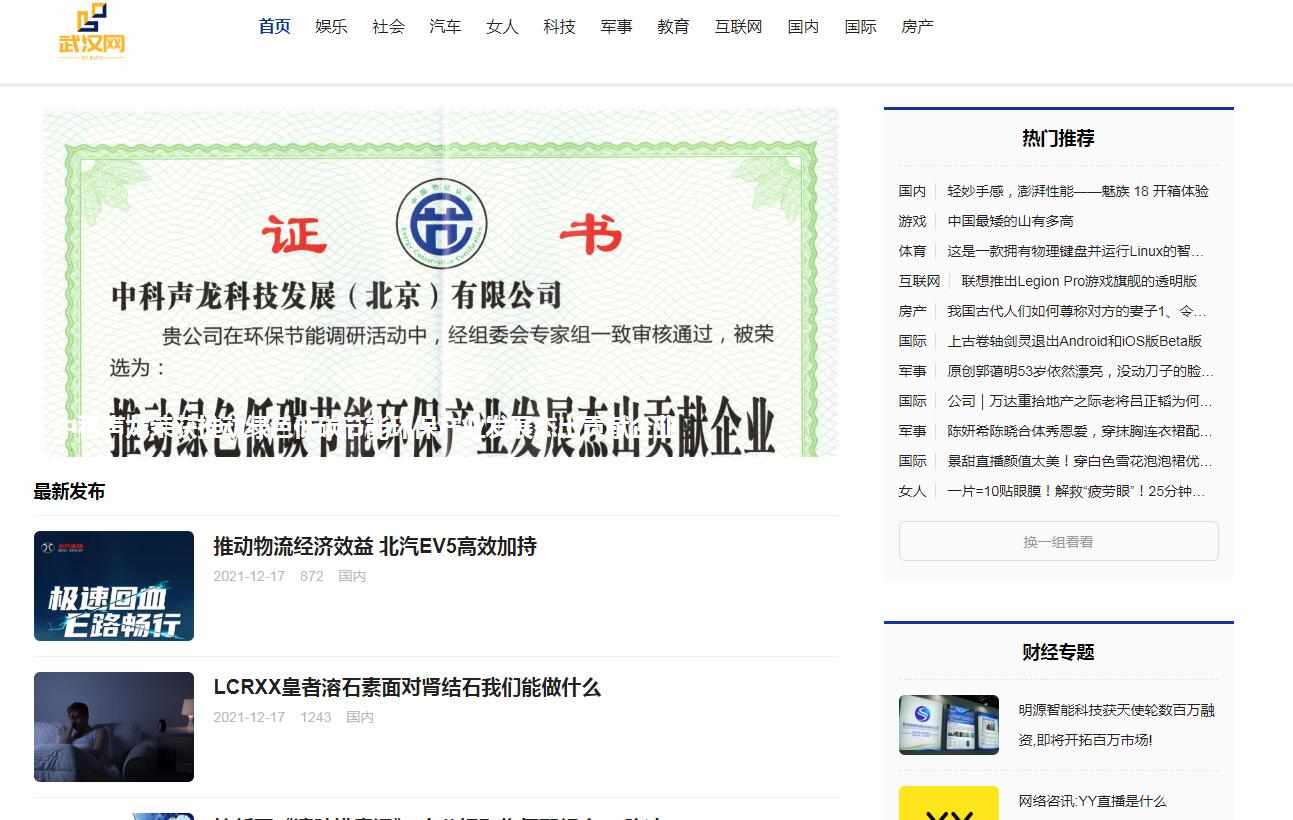Image resolution: width=1293 pixels, height=820 pixels.
Task: Open article 陈妍希陈晓合体秀恩爱
Action: [1080, 431]
